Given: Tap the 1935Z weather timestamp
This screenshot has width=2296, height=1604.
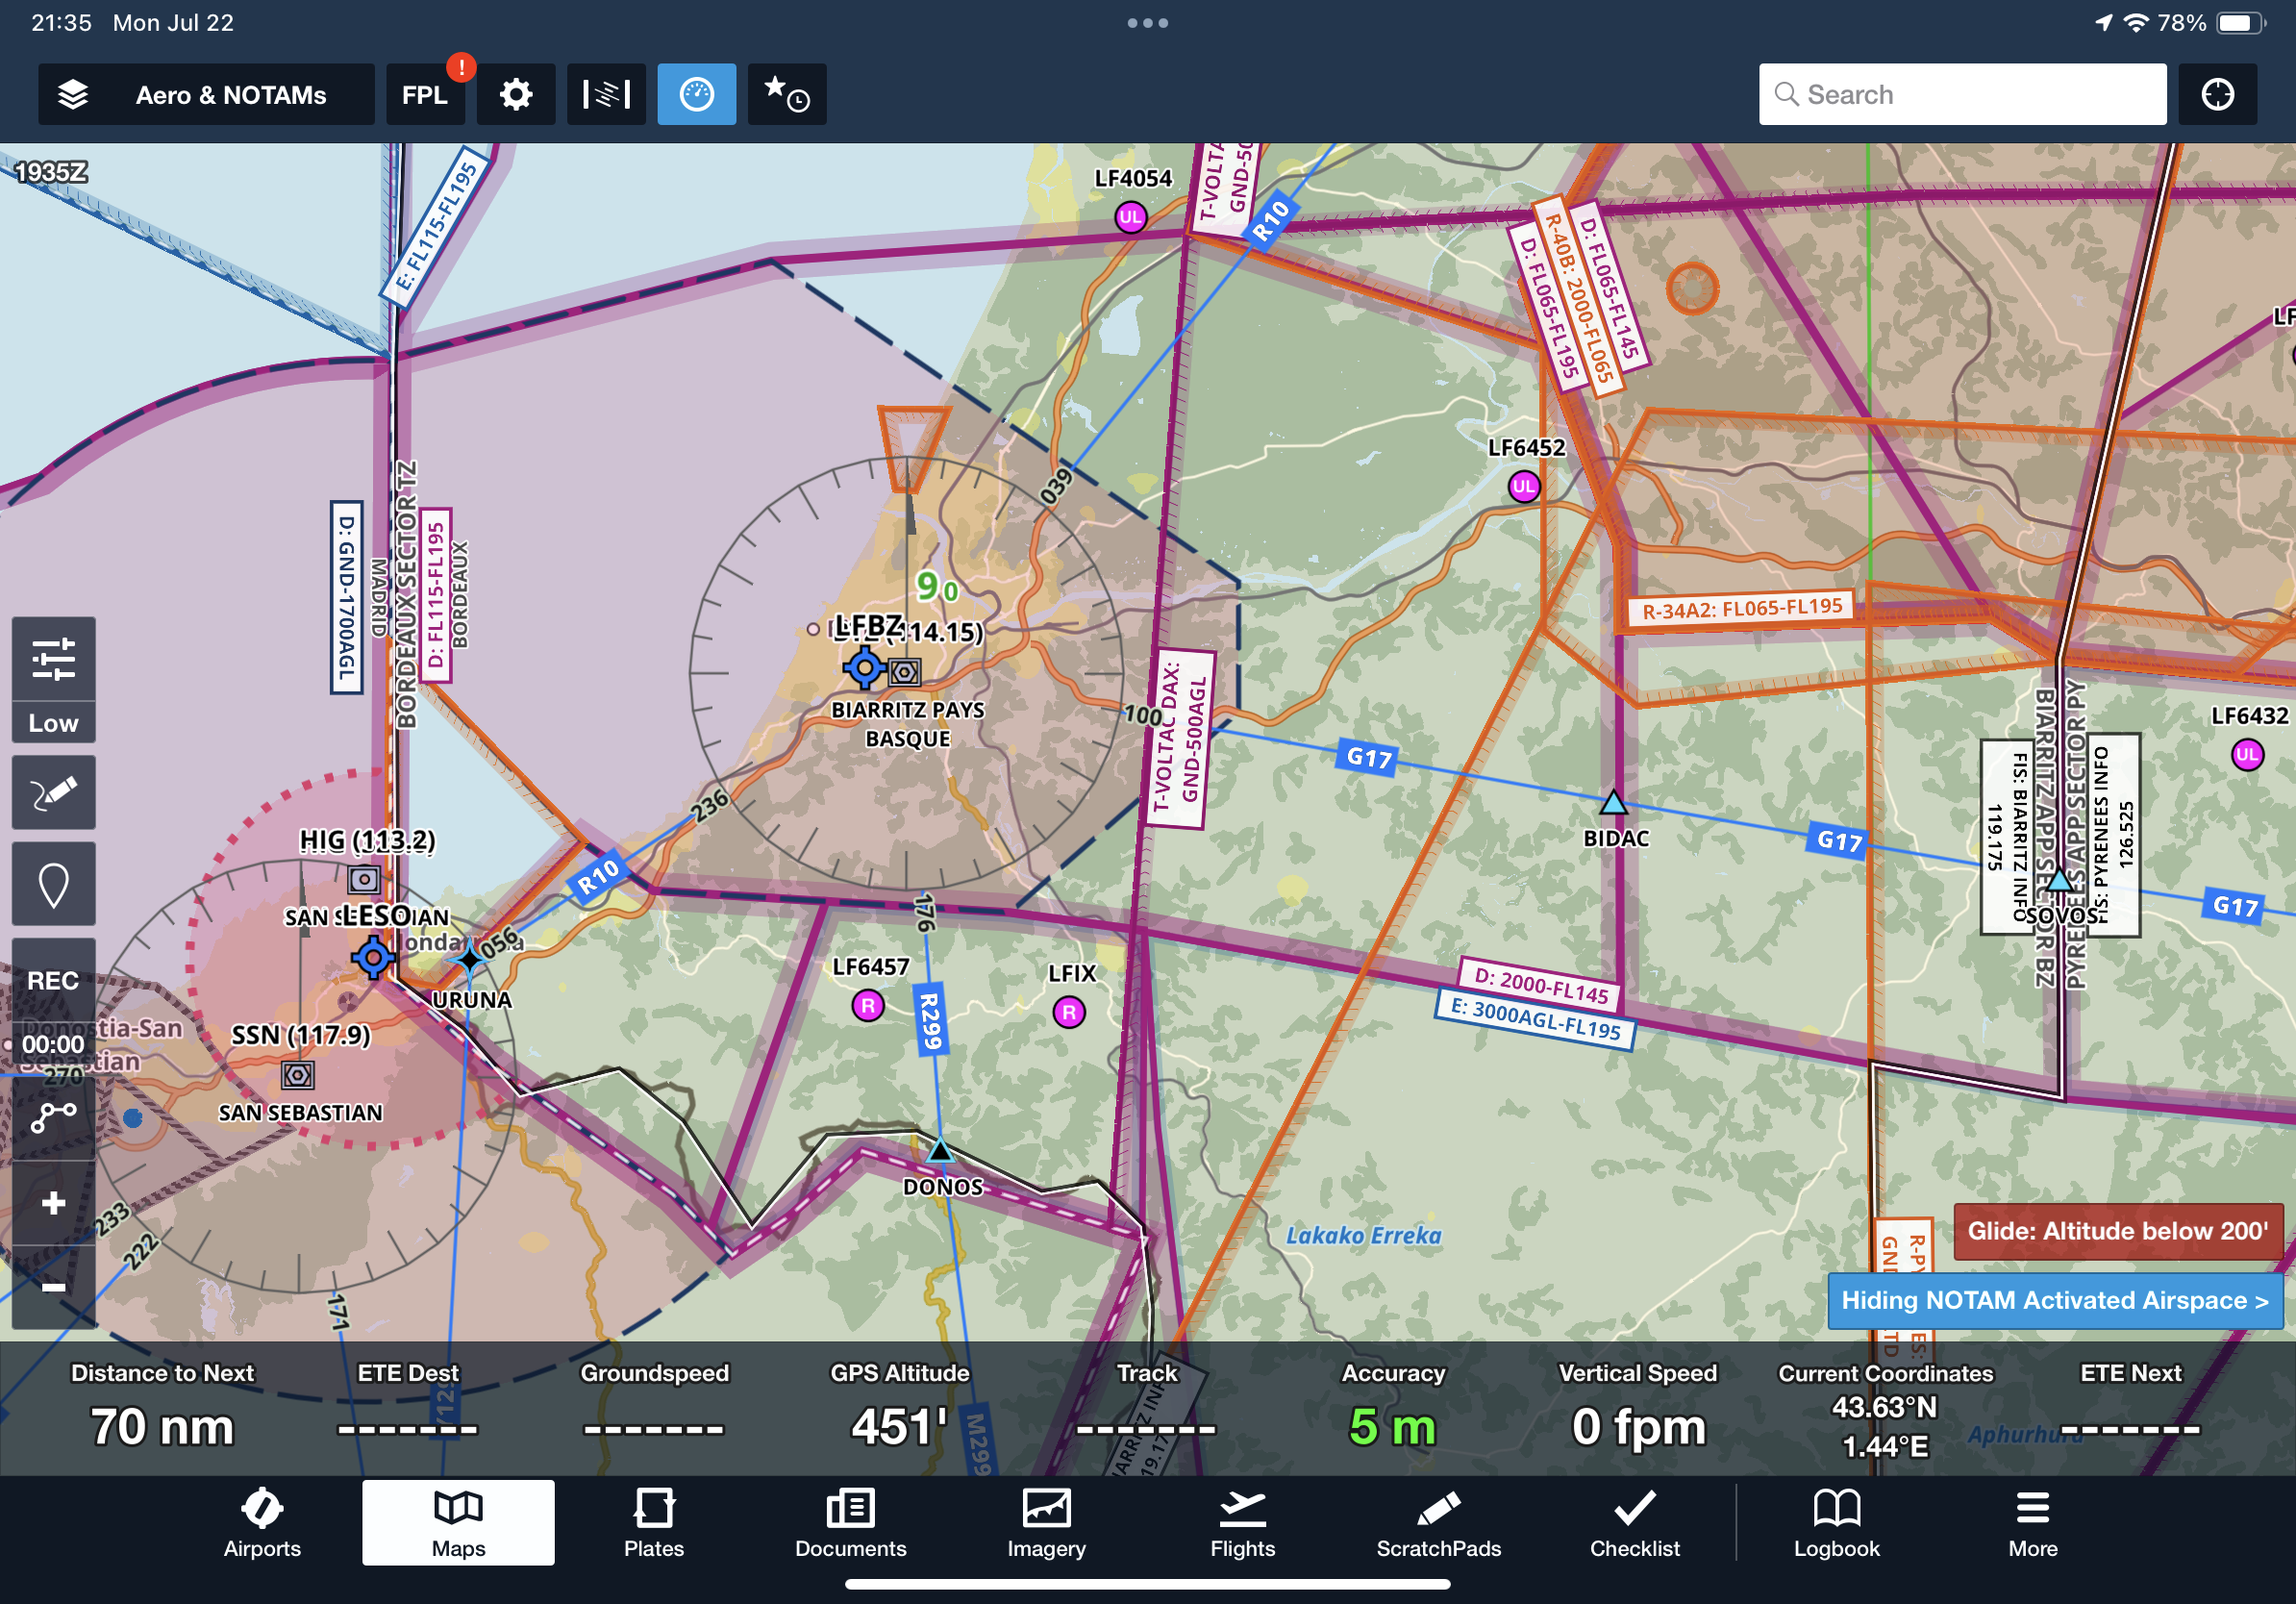Looking at the screenshot, I should point(51,172).
